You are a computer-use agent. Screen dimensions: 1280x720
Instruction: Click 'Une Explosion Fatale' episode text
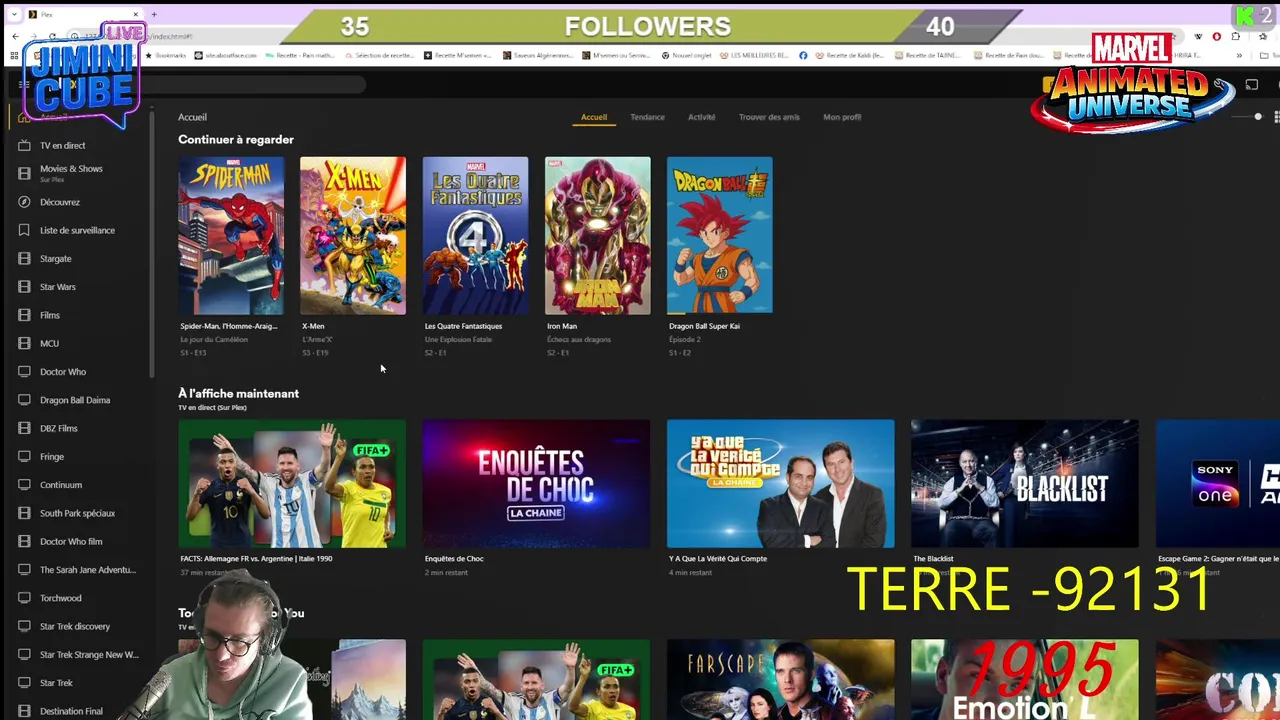click(458, 339)
